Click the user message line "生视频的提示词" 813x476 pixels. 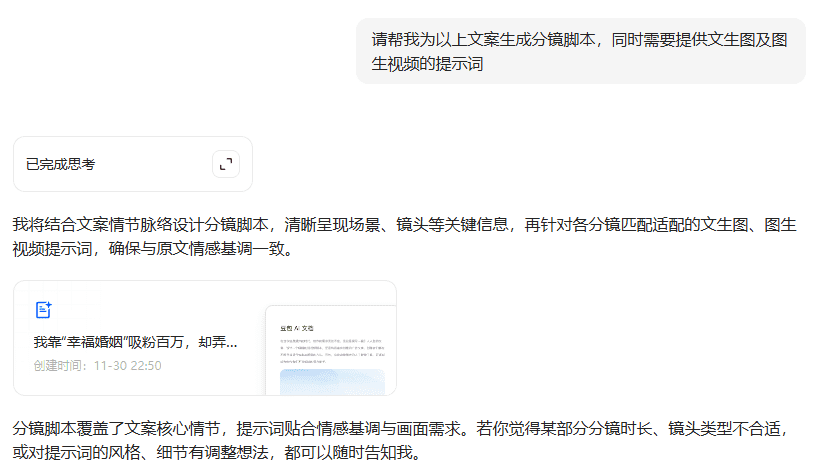point(428,63)
